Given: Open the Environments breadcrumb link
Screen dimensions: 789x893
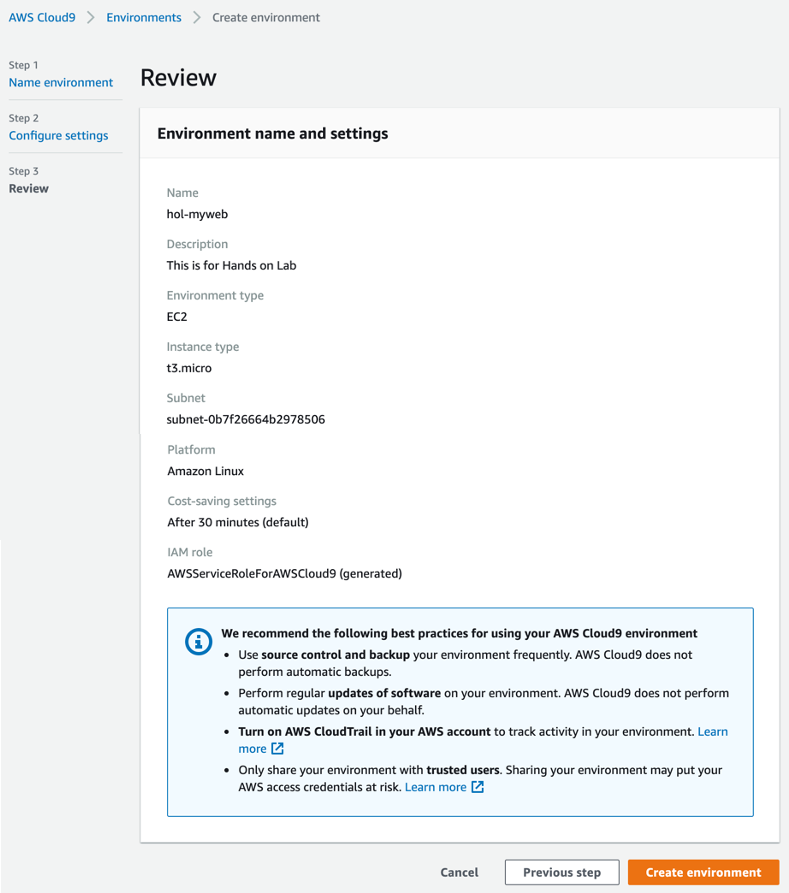Looking at the screenshot, I should tap(144, 18).
